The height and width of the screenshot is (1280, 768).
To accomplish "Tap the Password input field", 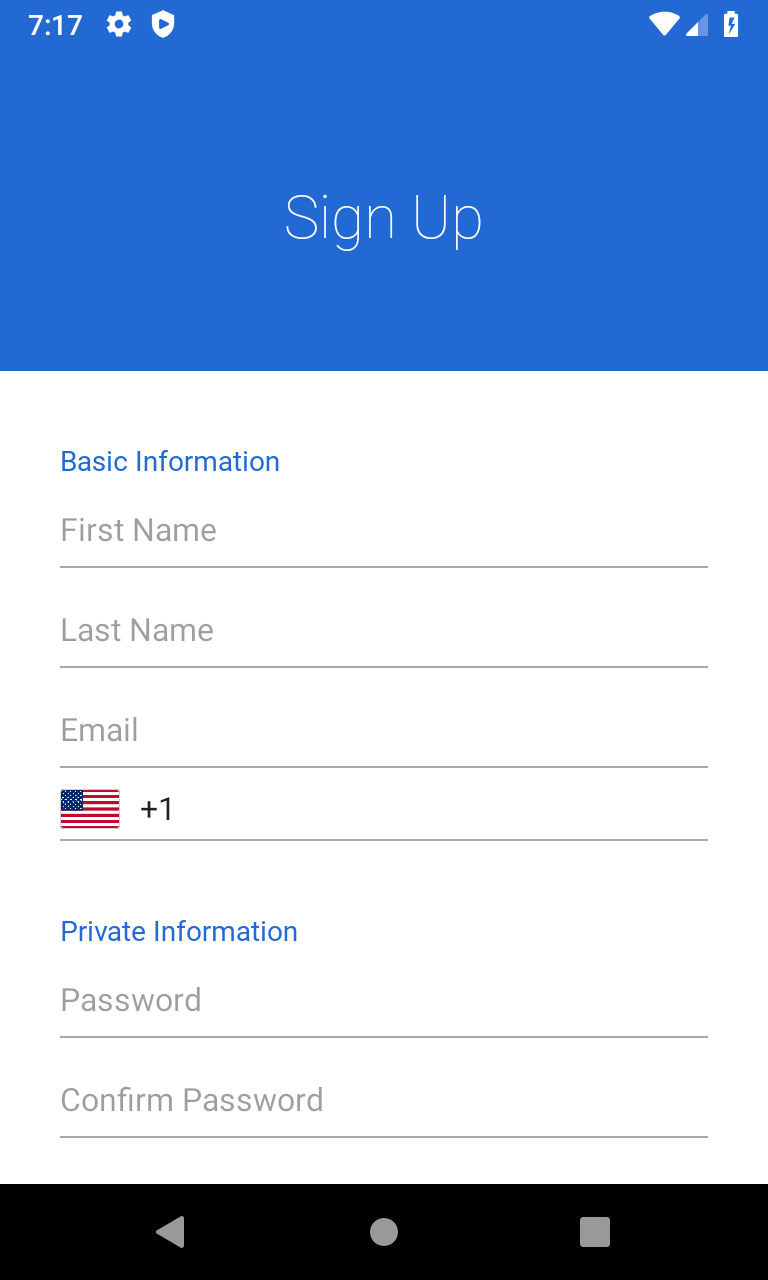I will click(384, 1001).
